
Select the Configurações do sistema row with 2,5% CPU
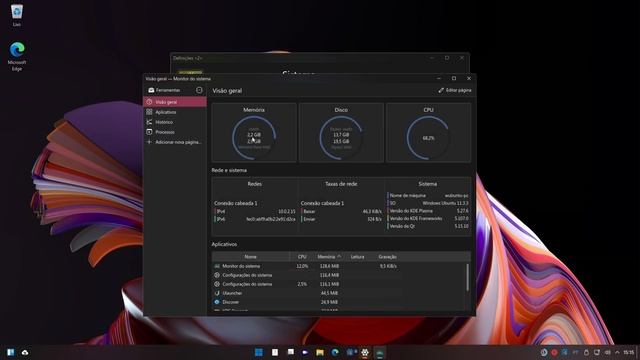coord(339,284)
